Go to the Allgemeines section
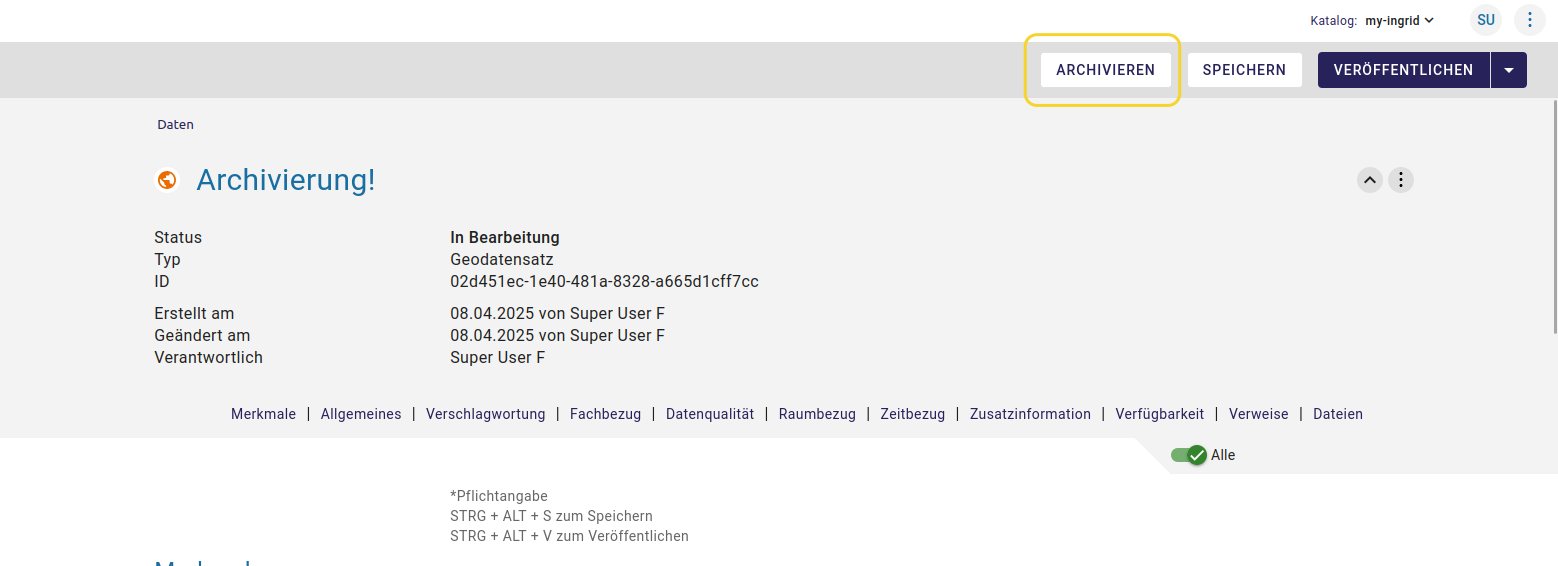1558x566 pixels. click(361, 414)
